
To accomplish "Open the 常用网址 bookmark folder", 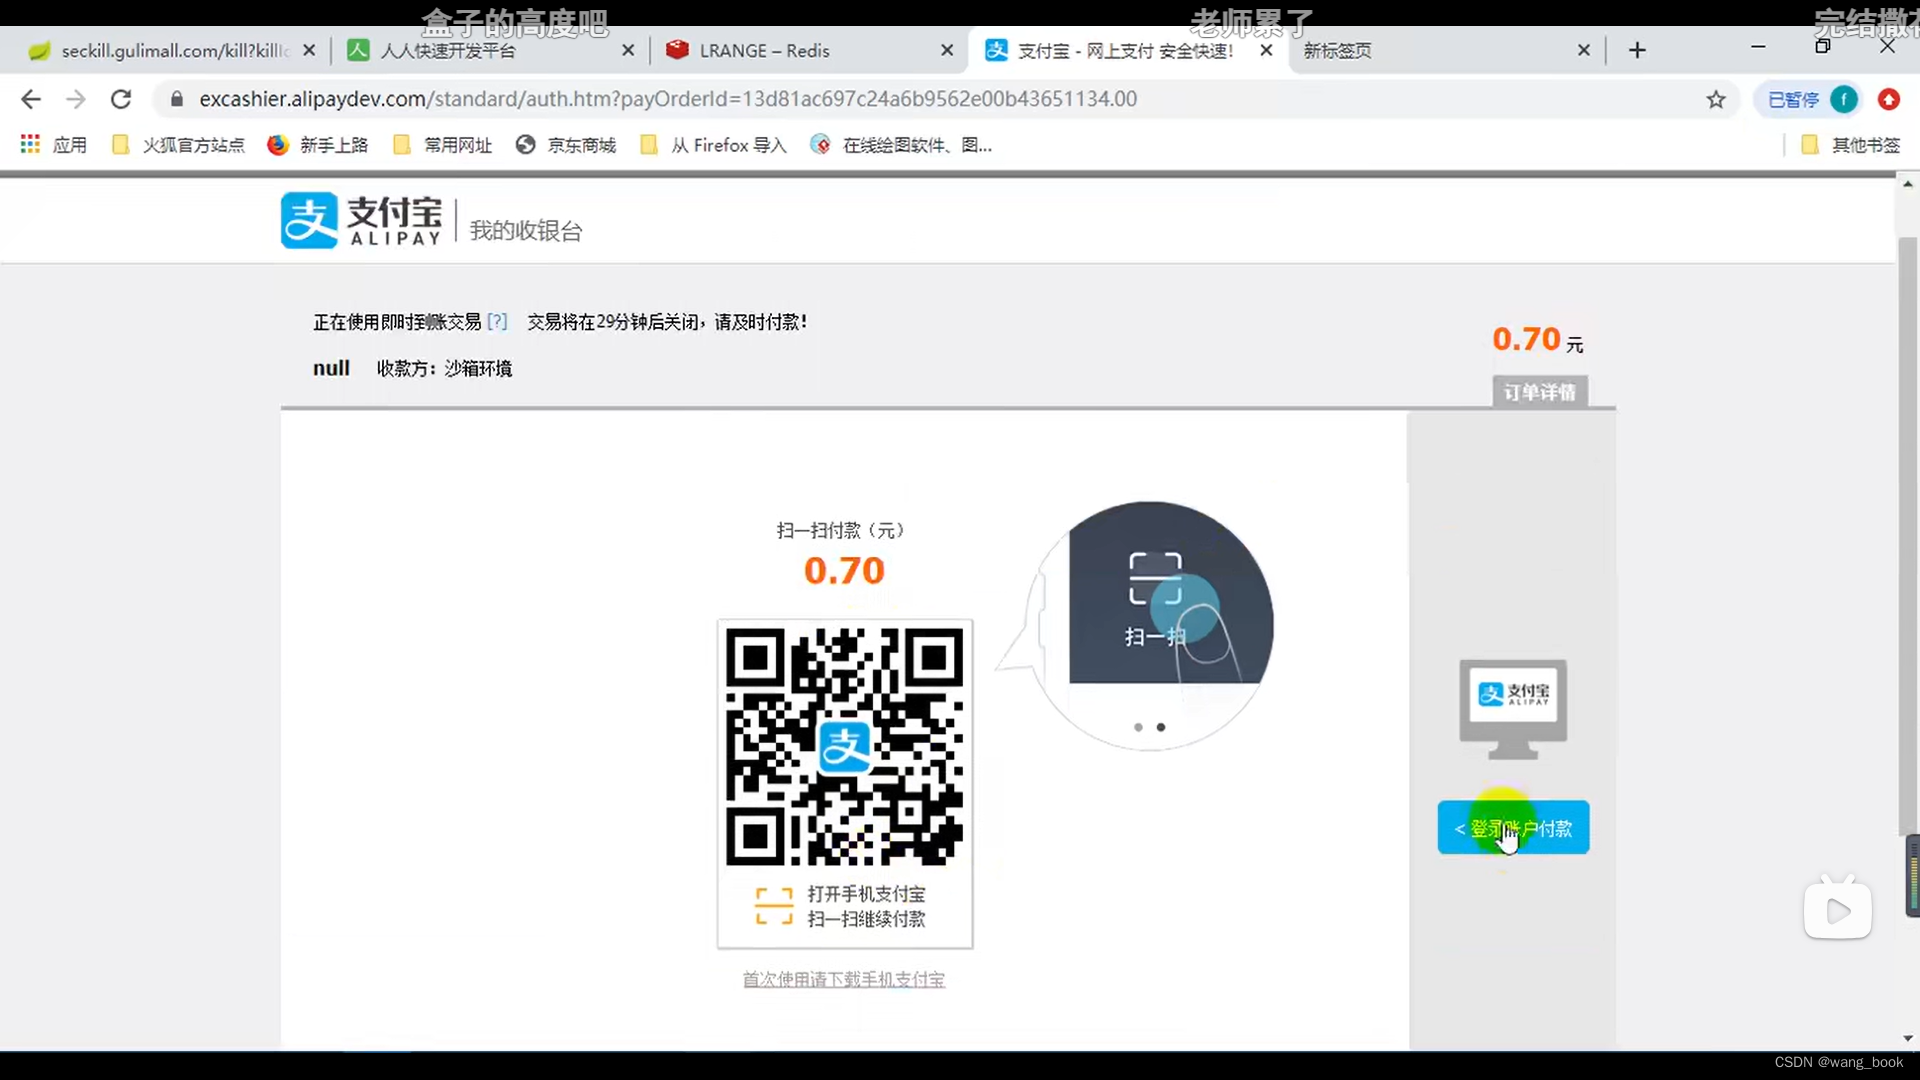I will [443, 145].
